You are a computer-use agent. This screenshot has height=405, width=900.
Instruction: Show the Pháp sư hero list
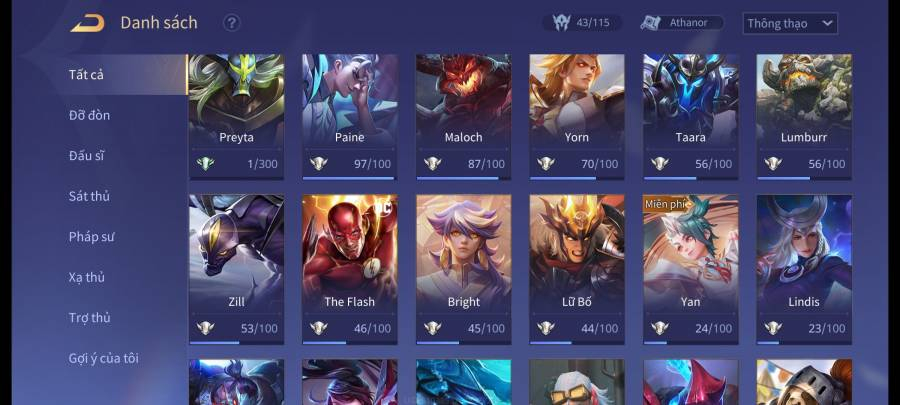point(91,237)
